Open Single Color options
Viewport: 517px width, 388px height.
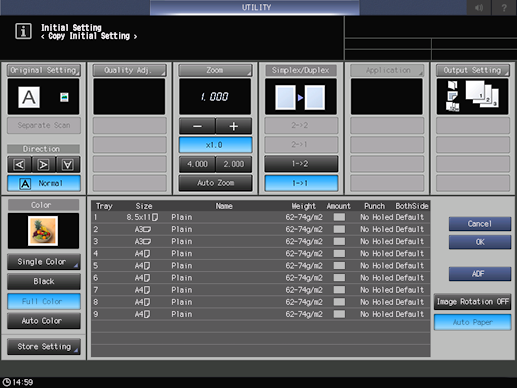click(44, 262)
